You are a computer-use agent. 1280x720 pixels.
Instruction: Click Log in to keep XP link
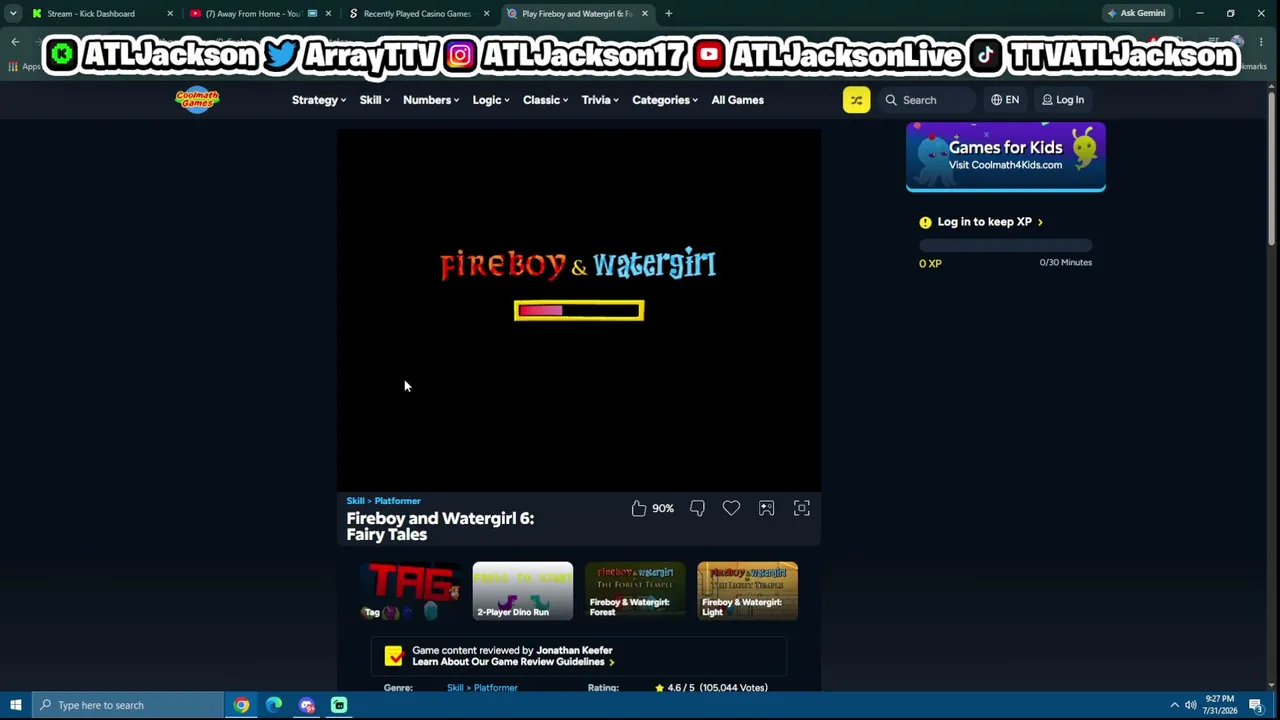990,222
